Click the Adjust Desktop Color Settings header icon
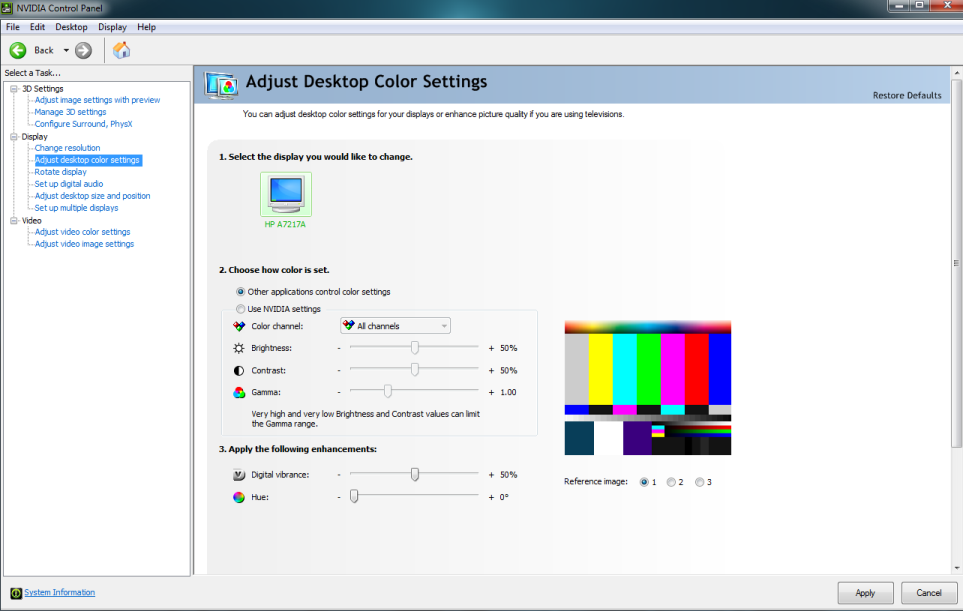 [x=221, y=85]
